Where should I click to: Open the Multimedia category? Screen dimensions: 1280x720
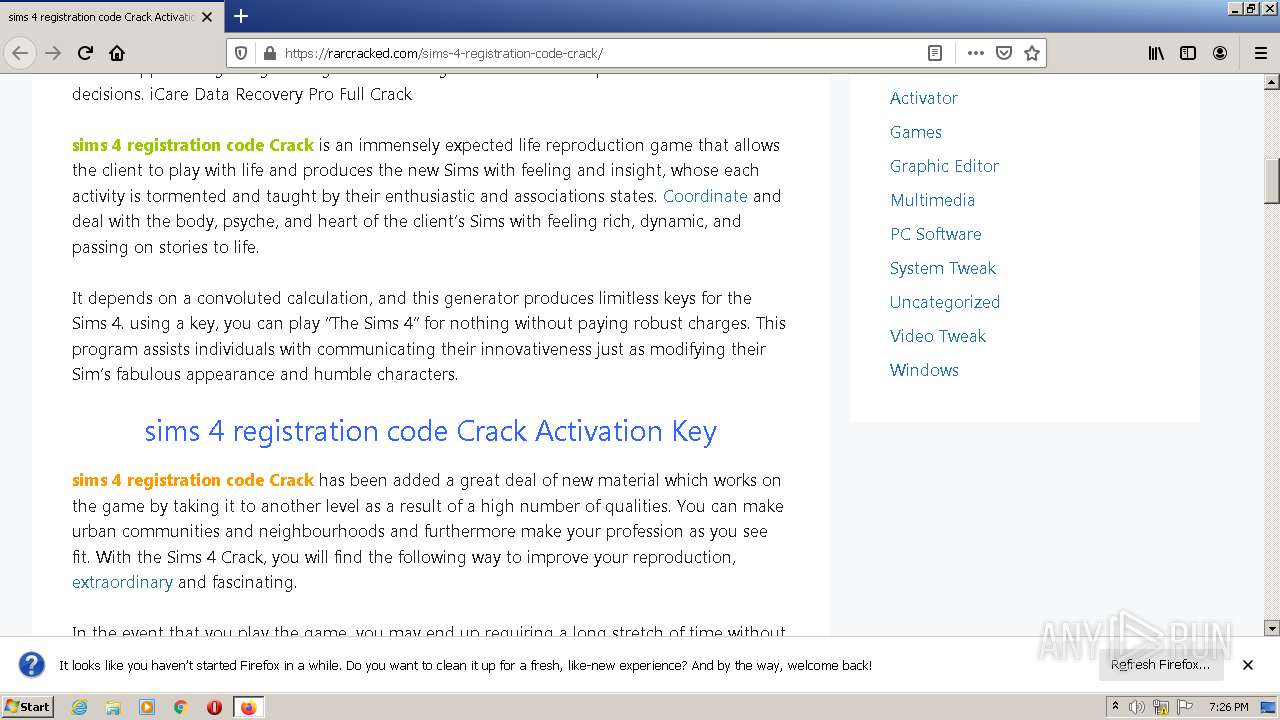[933, 200]
